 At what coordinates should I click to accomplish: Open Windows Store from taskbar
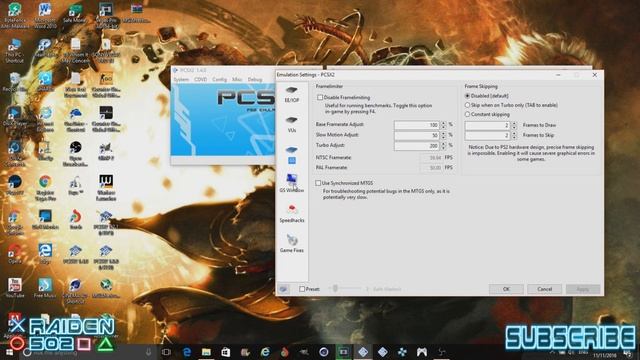pos(225,352)
